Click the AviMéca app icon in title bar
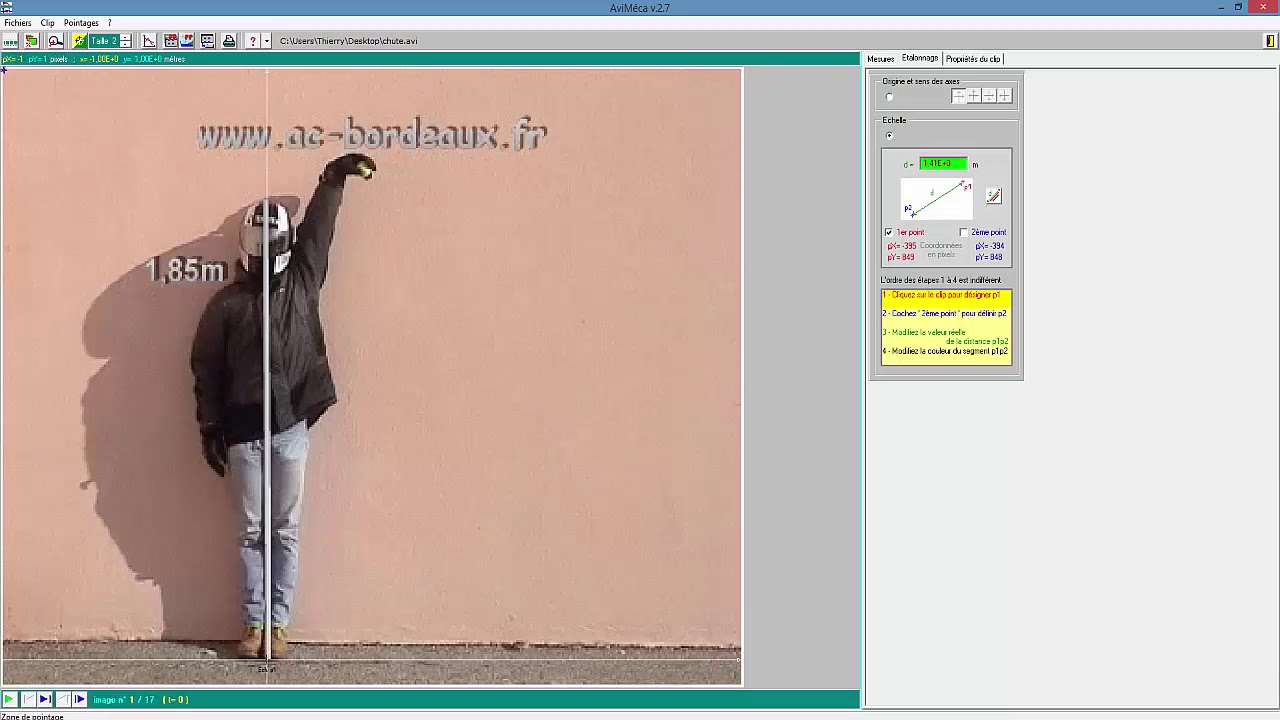The height and width of the screenshot is (720, 1280). point(7,7)
